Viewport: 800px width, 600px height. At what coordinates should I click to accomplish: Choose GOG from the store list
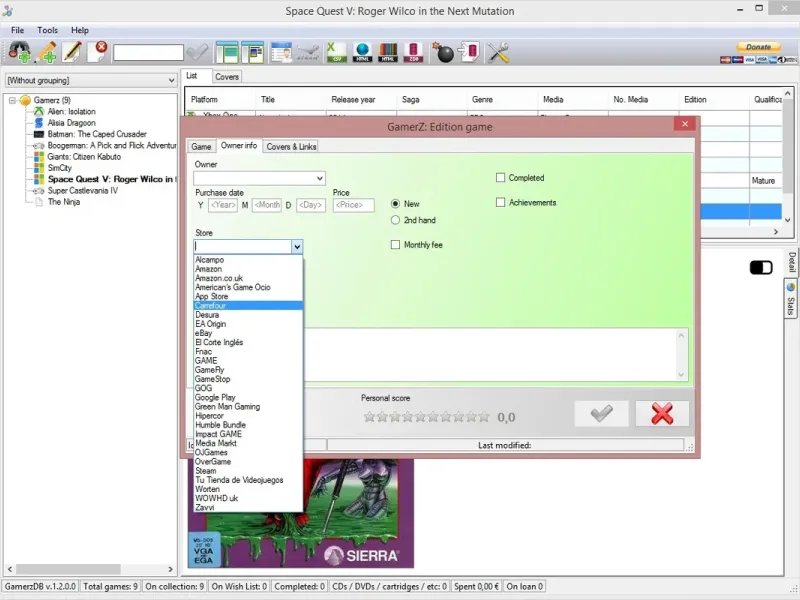pos(248,388)
